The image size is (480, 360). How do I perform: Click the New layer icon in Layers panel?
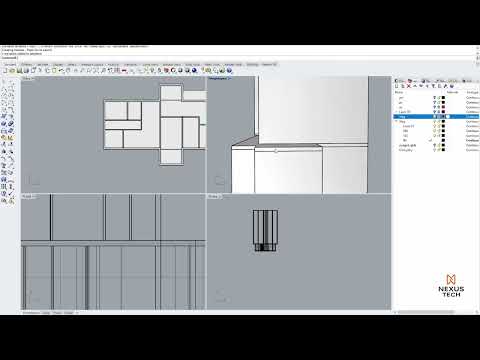click(396, 86)
